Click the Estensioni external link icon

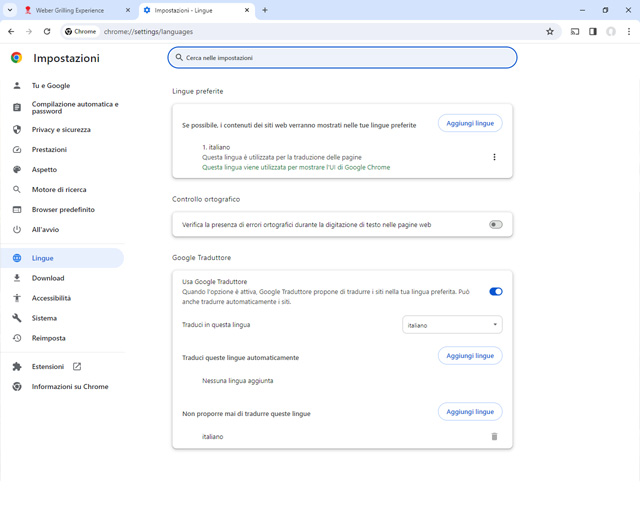pyautogui.click(x=77, y=367)
